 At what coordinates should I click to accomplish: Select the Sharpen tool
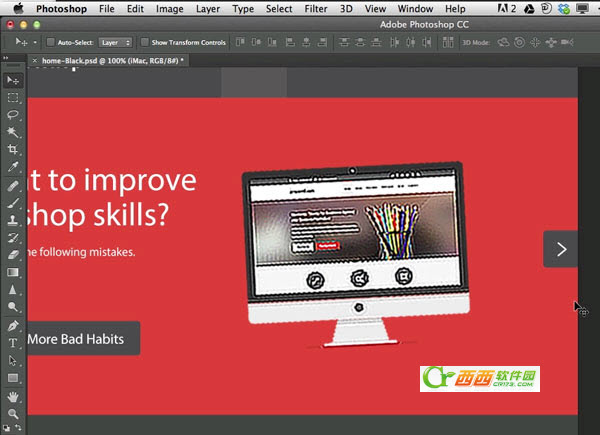tap(13, 290)
